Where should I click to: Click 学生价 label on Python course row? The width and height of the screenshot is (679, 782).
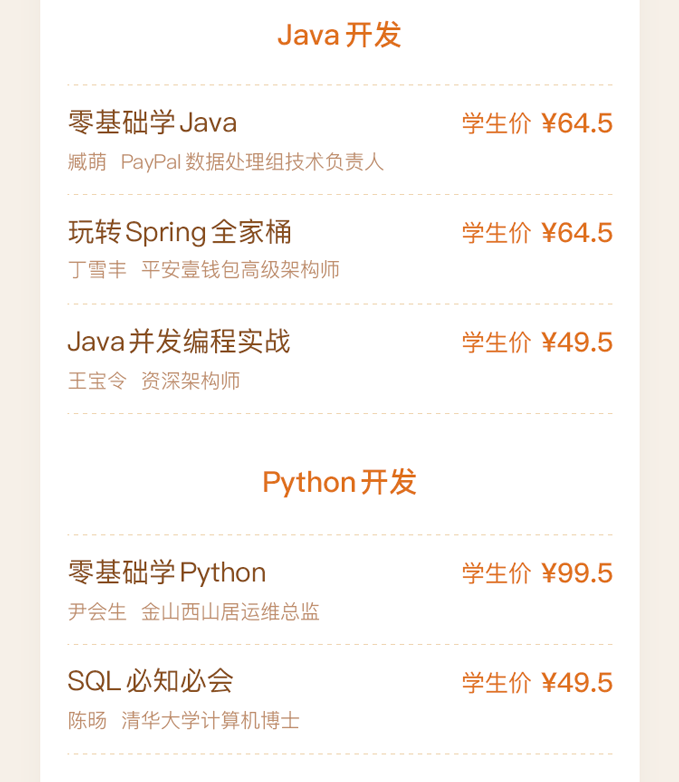coord(496,573)
